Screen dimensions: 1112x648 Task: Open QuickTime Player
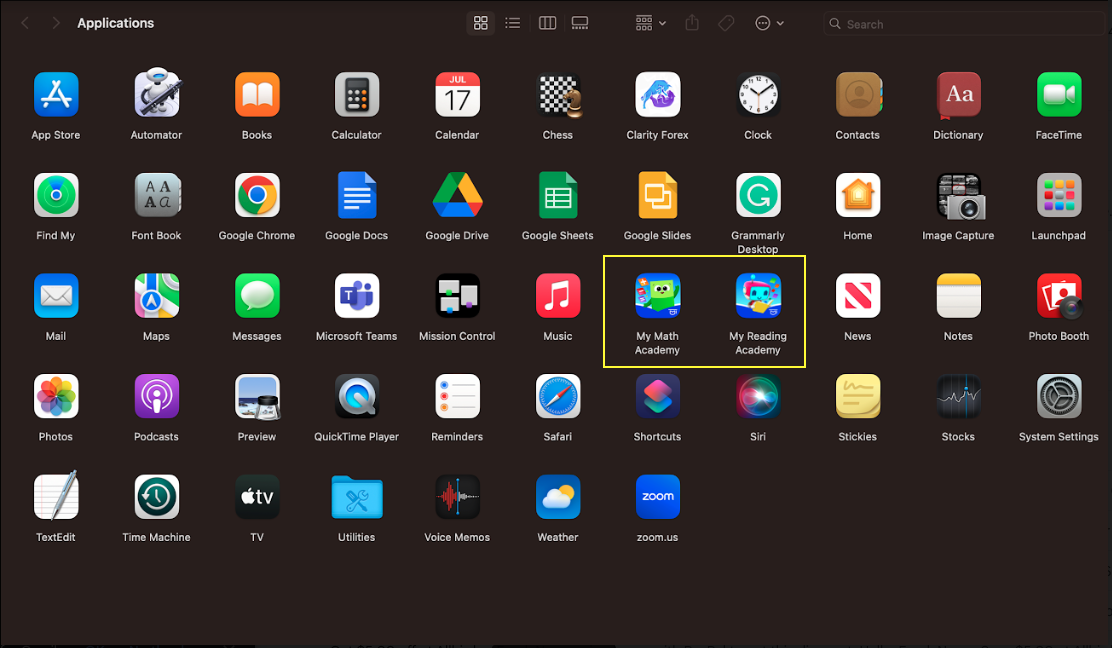pos(357,396)
